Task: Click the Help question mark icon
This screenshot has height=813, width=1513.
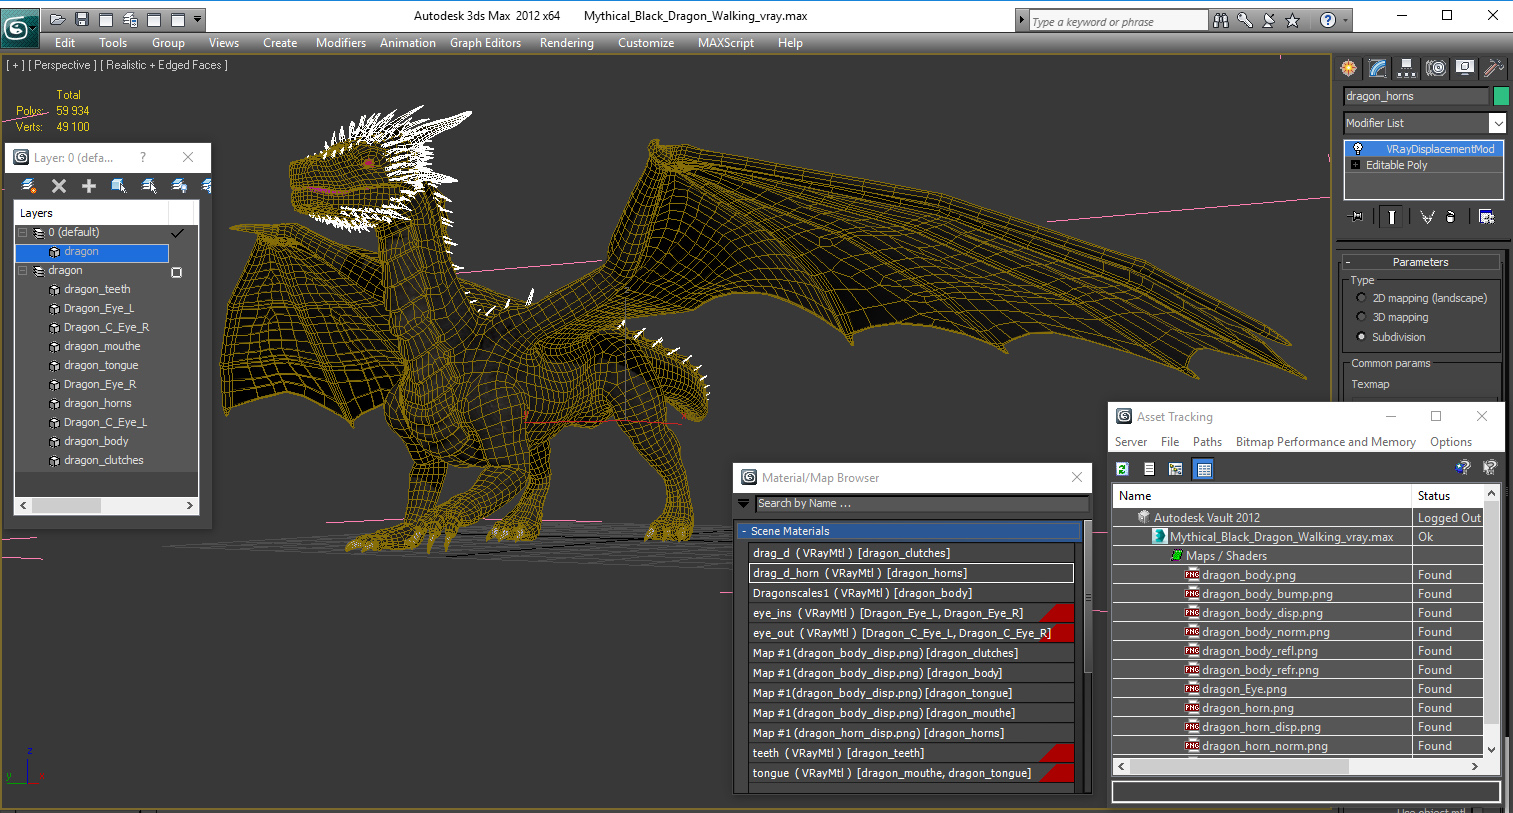Action: 1327,20
